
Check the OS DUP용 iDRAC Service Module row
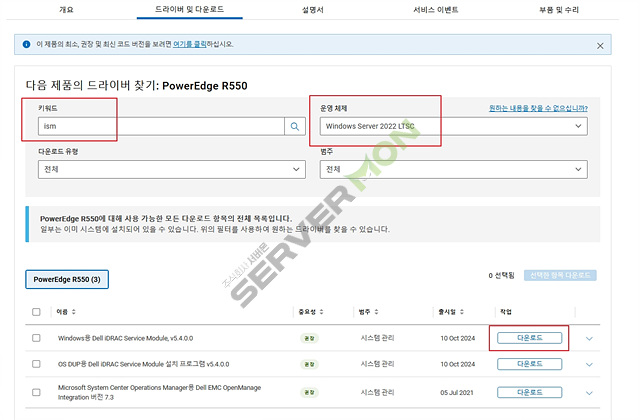[36, 364]
